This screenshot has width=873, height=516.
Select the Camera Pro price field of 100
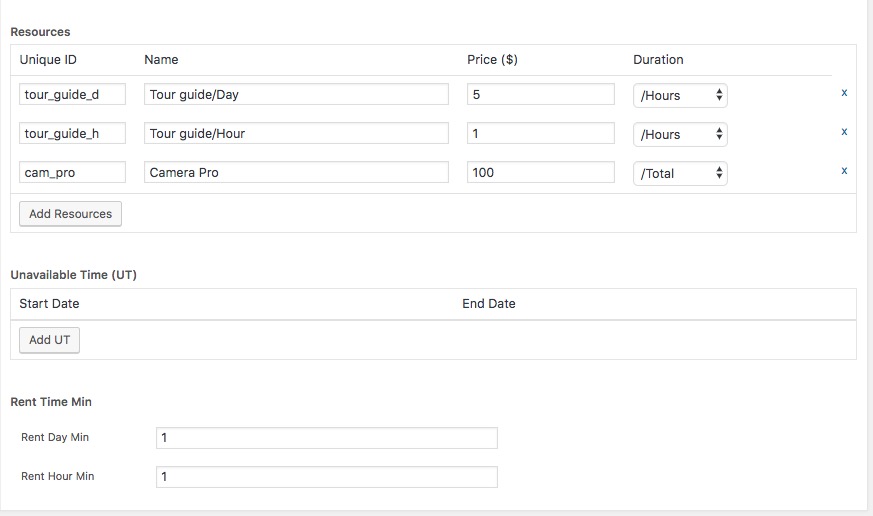[x=540, y=172]
